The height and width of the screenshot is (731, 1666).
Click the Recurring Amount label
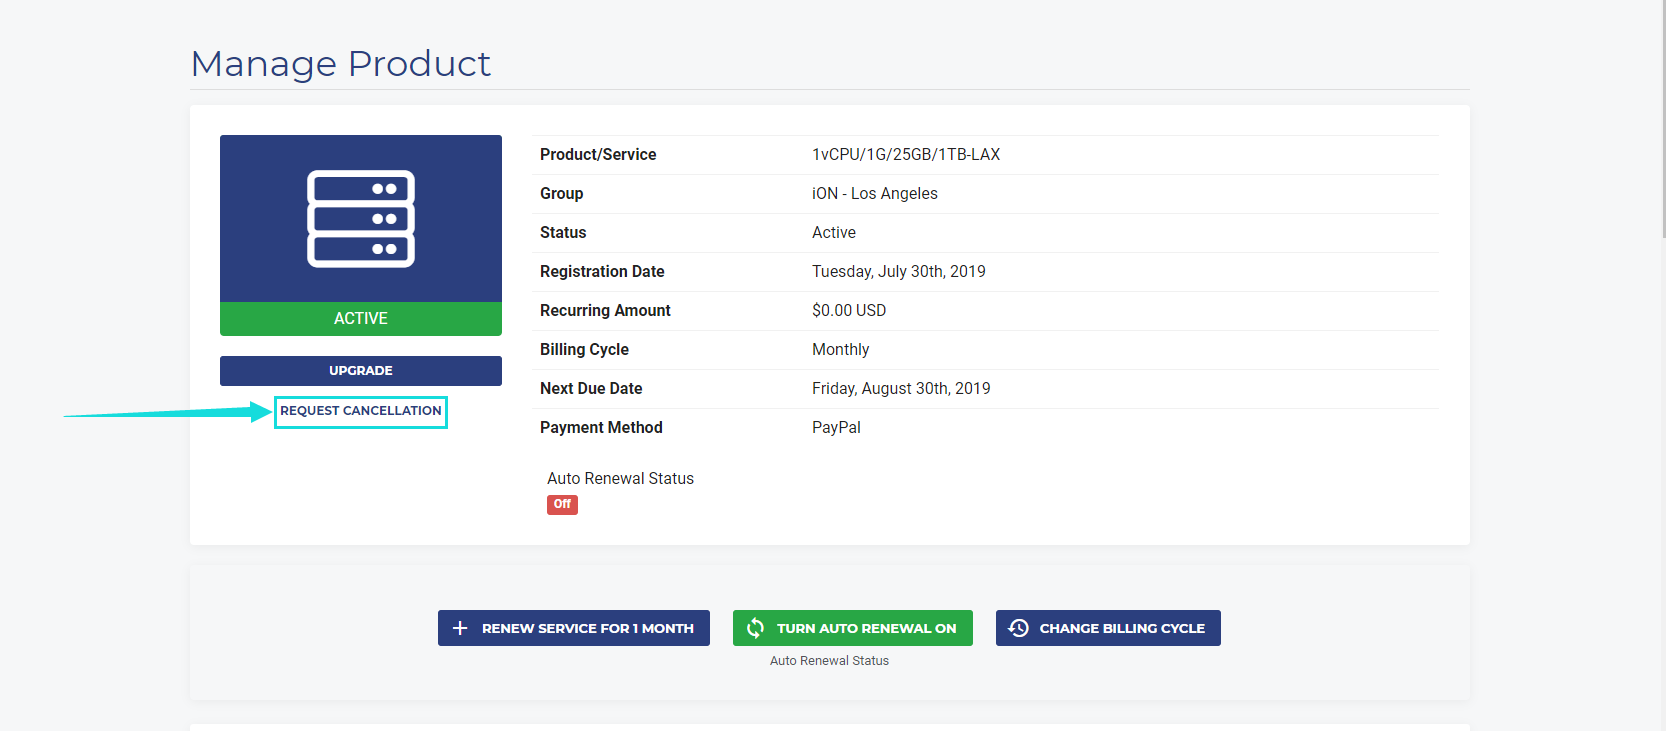tap(605, 311)
